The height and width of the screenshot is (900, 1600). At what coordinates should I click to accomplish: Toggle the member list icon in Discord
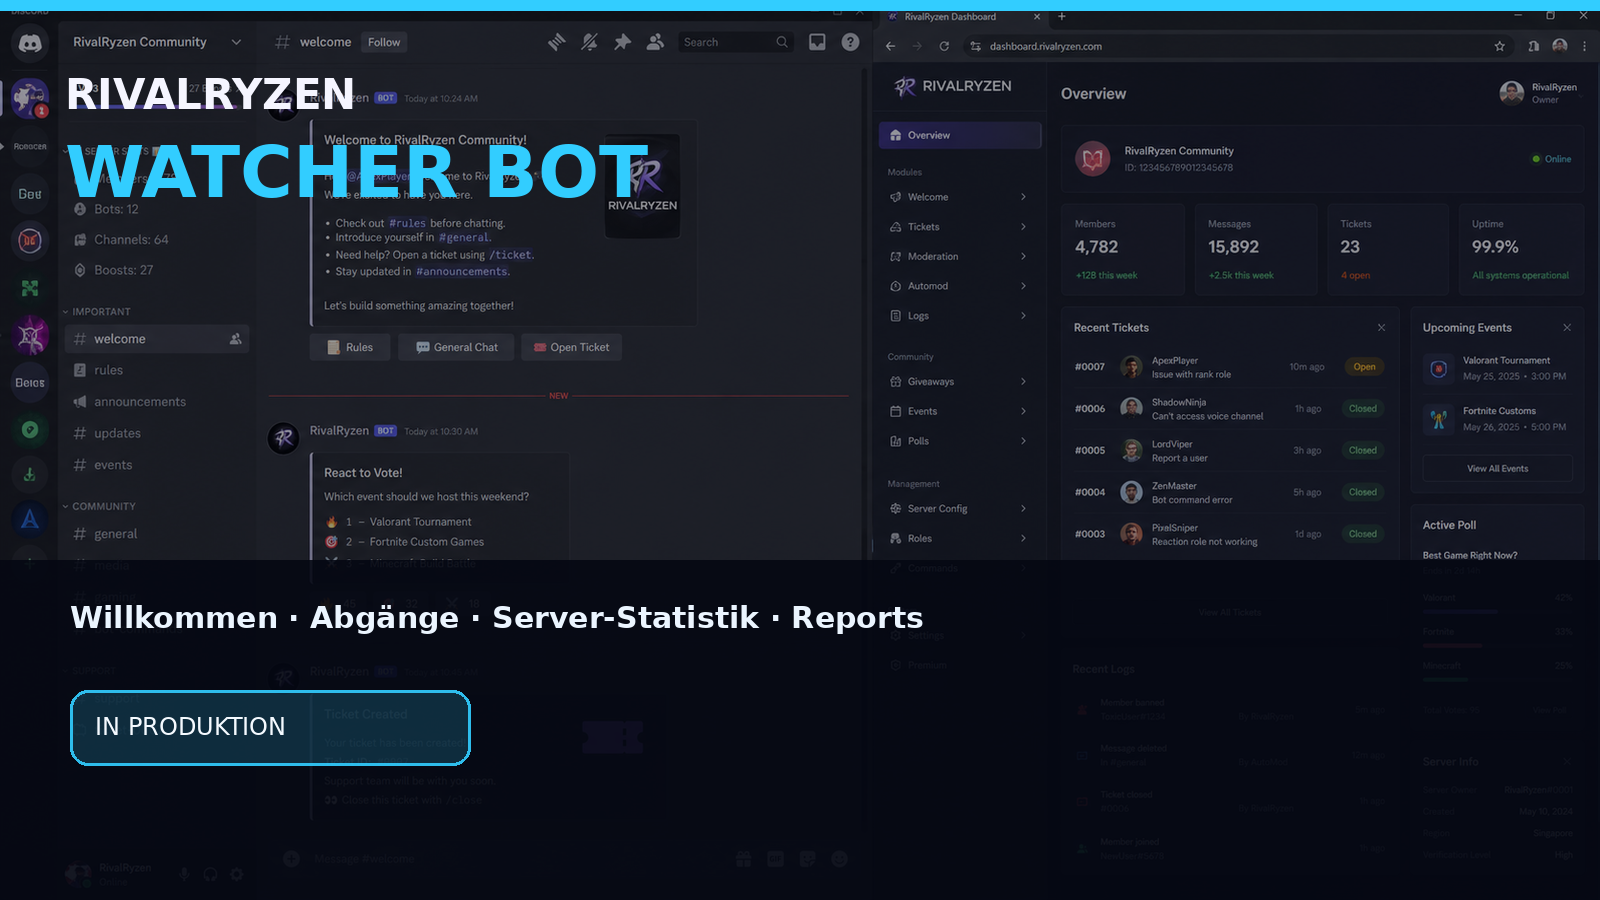[x=655, y=42]
